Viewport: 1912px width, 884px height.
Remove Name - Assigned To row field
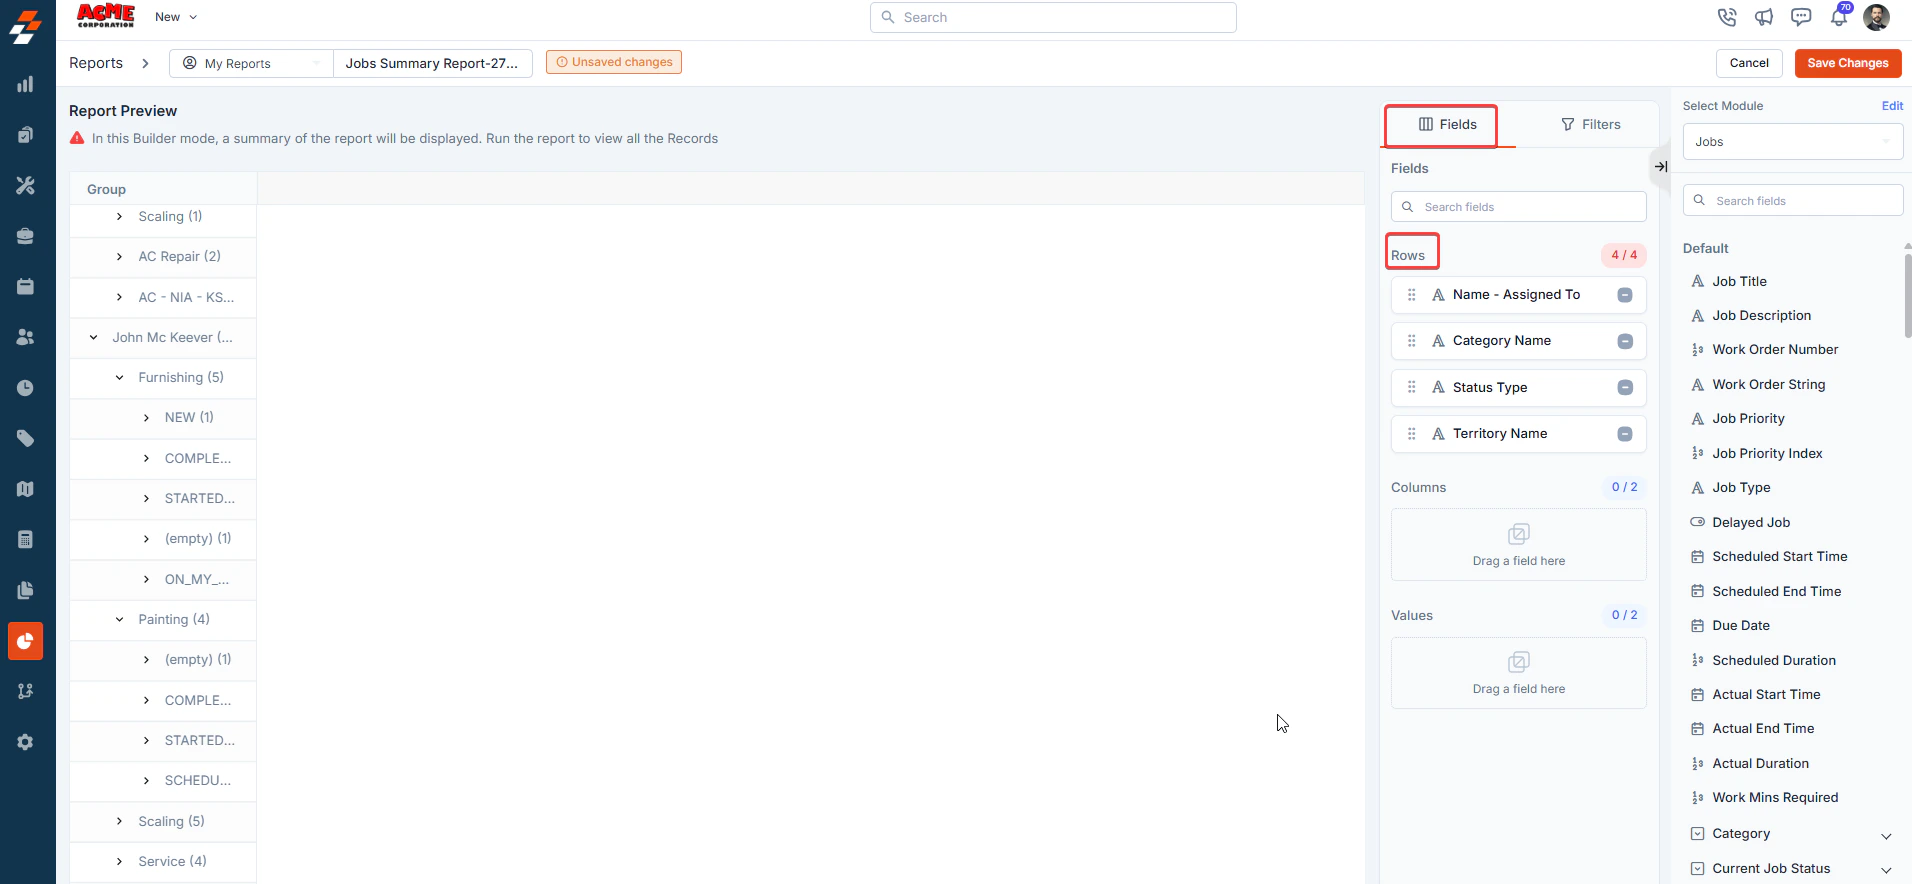pos(1625,295)
